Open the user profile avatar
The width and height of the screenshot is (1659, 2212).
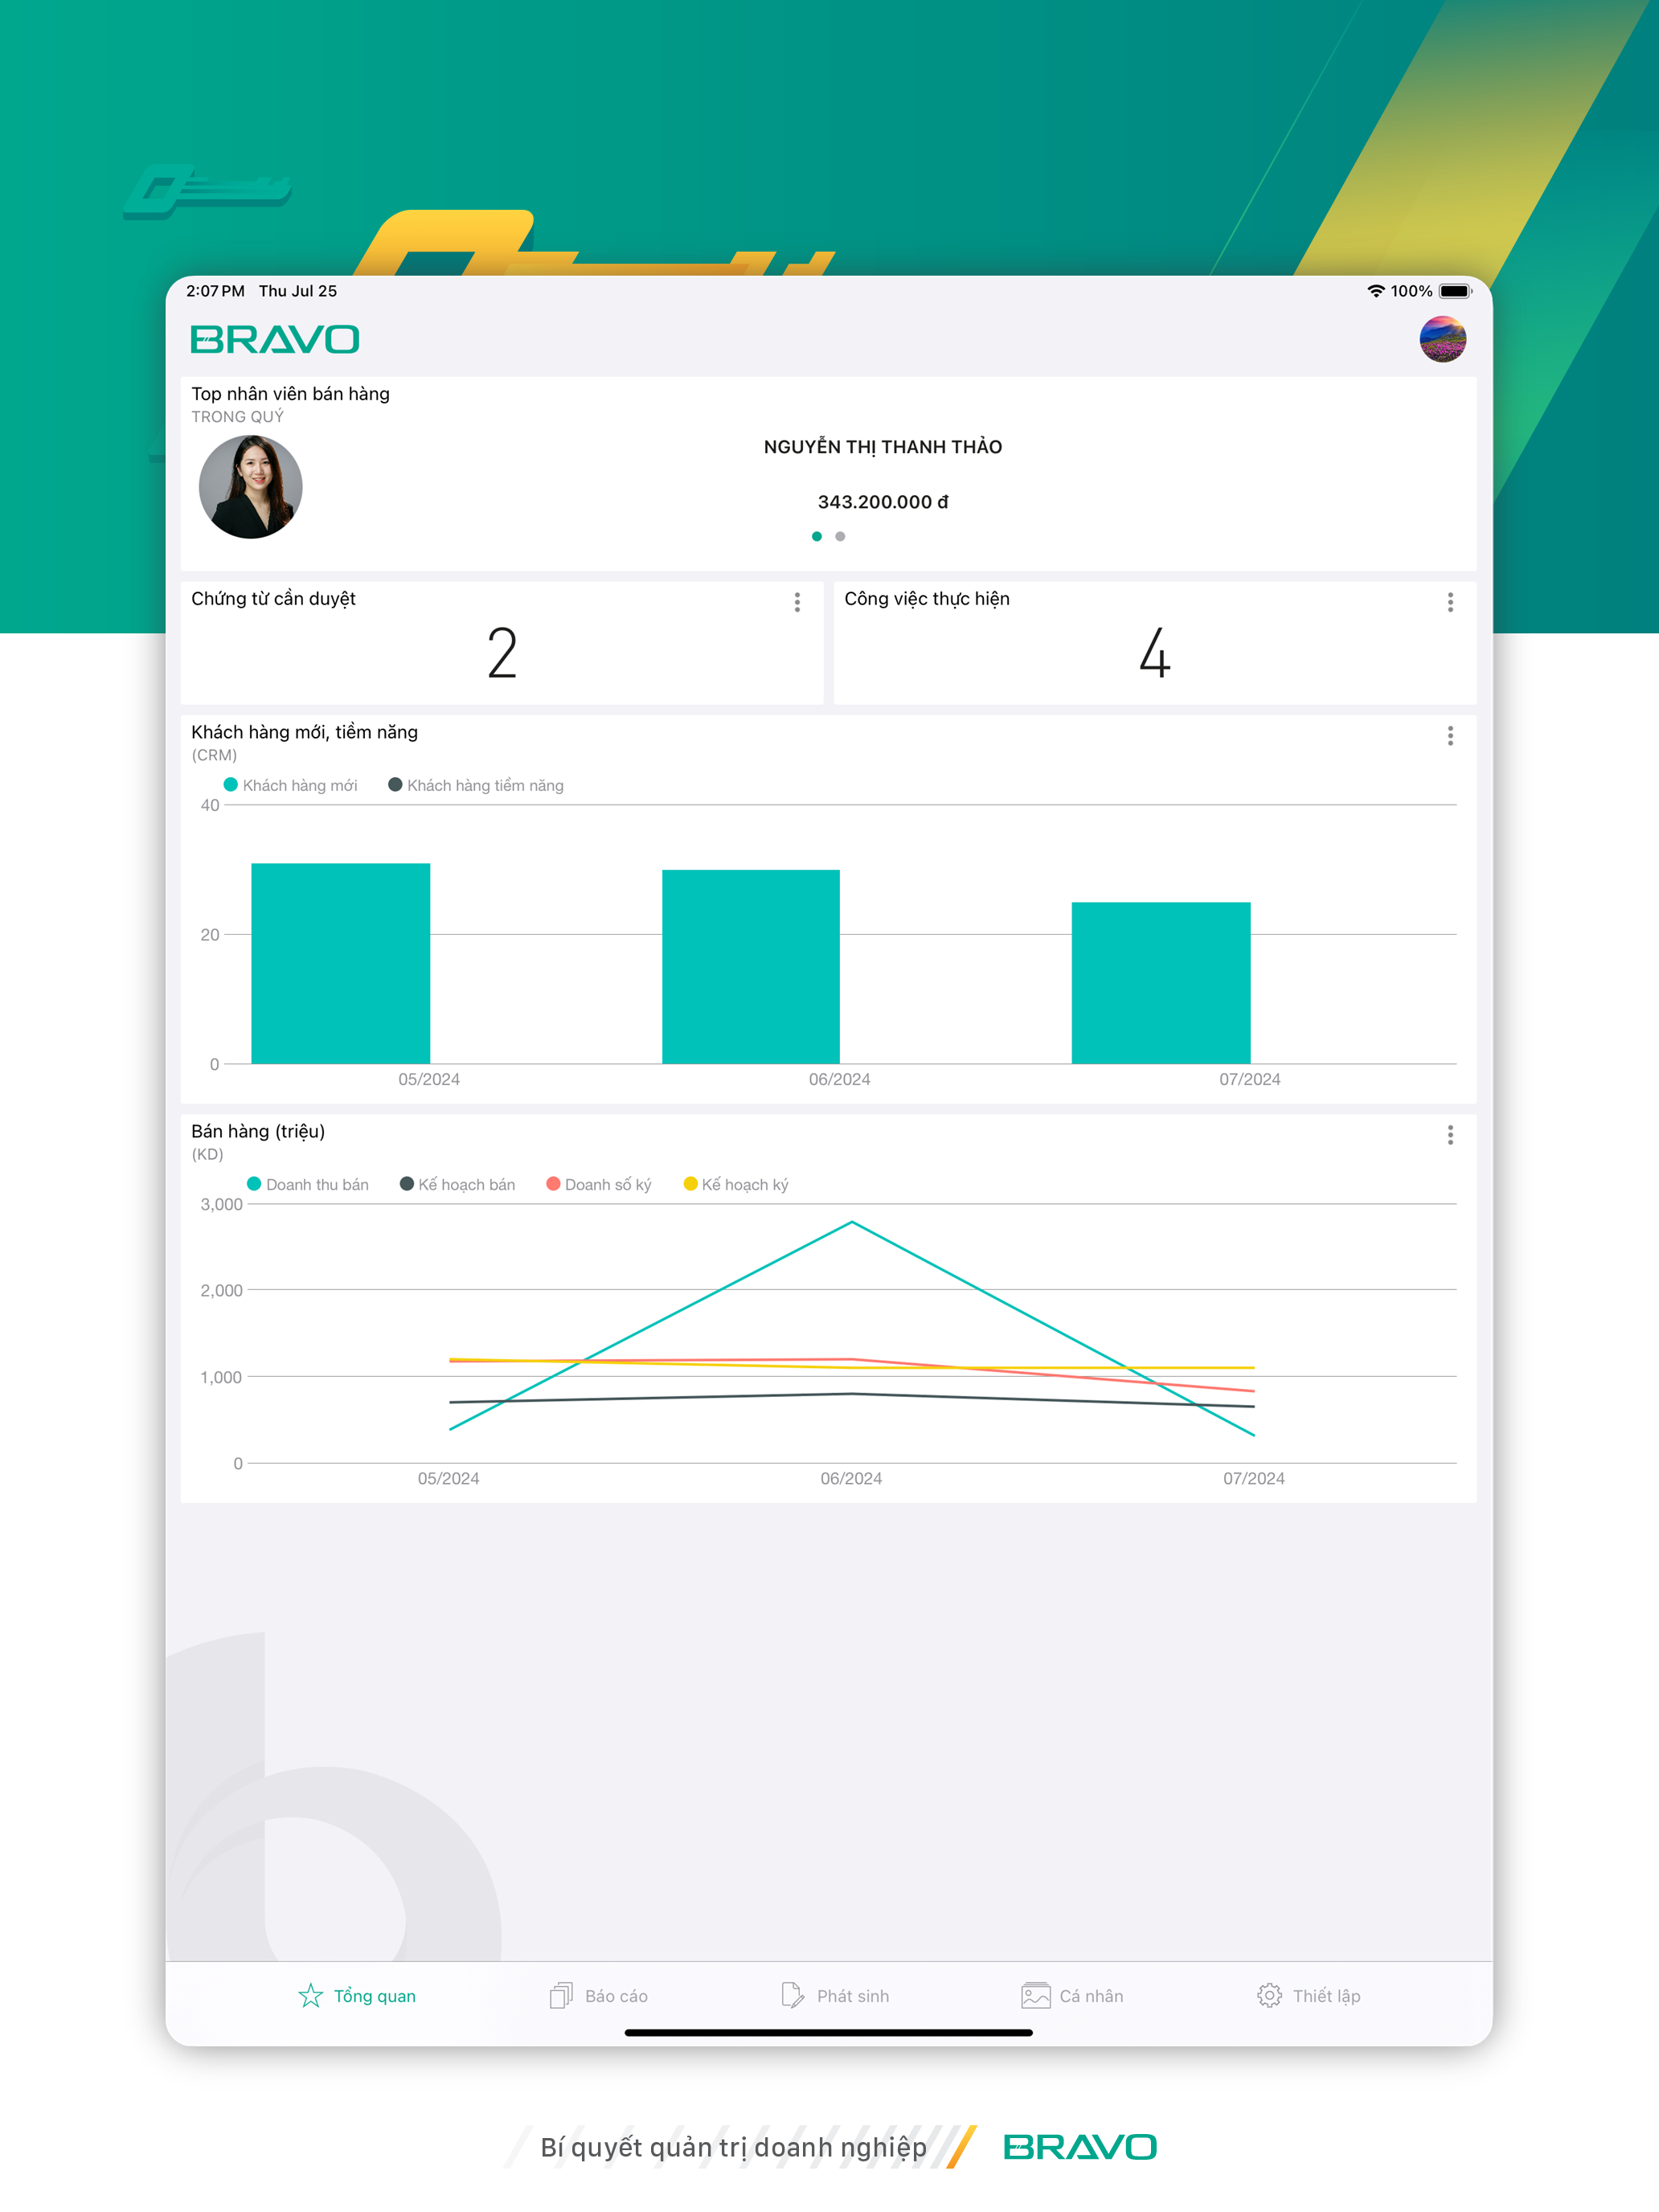pyautogui.click(x=1442, y=339)
